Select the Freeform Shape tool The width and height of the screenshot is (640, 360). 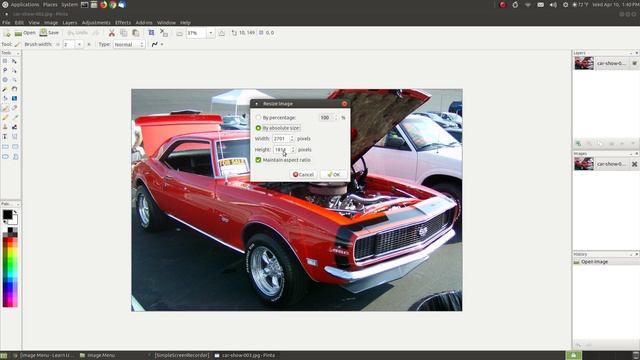tap(15, 156)
